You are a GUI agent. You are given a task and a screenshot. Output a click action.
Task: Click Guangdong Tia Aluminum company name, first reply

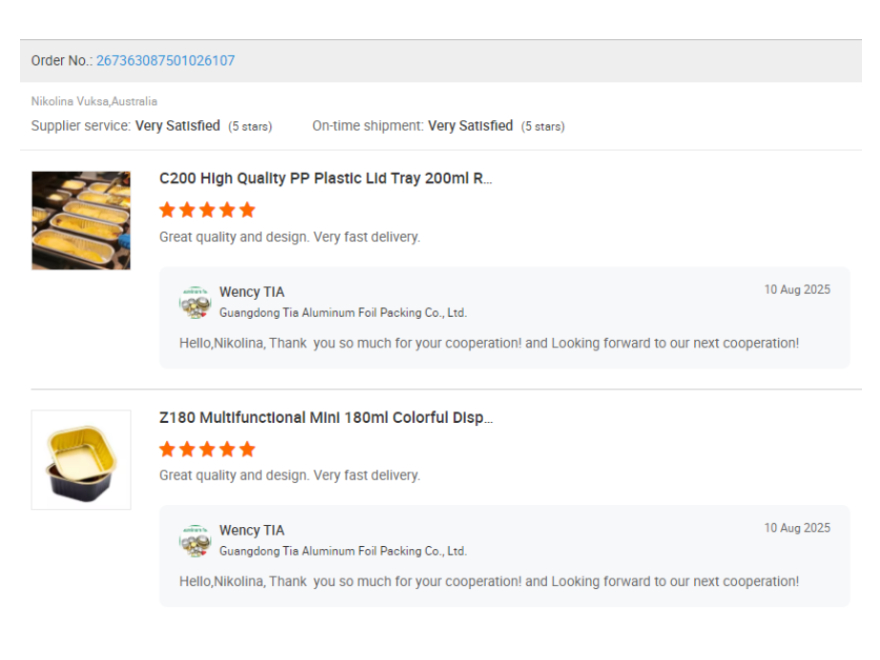point(343,313)
